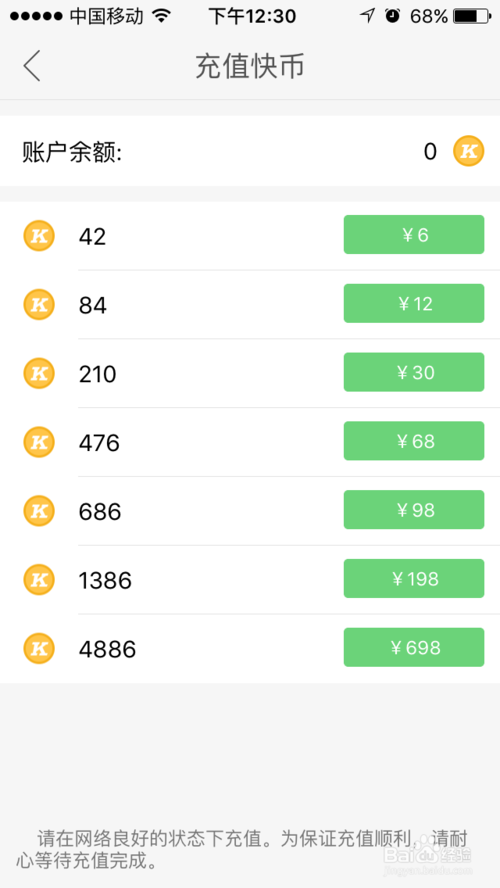Tap the battery indicator in status bar

(x=472, y=16)
